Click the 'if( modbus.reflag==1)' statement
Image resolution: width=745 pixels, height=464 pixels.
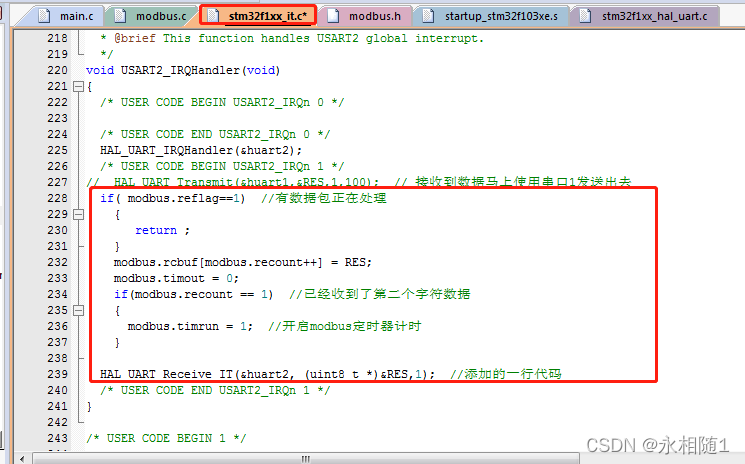173,199
